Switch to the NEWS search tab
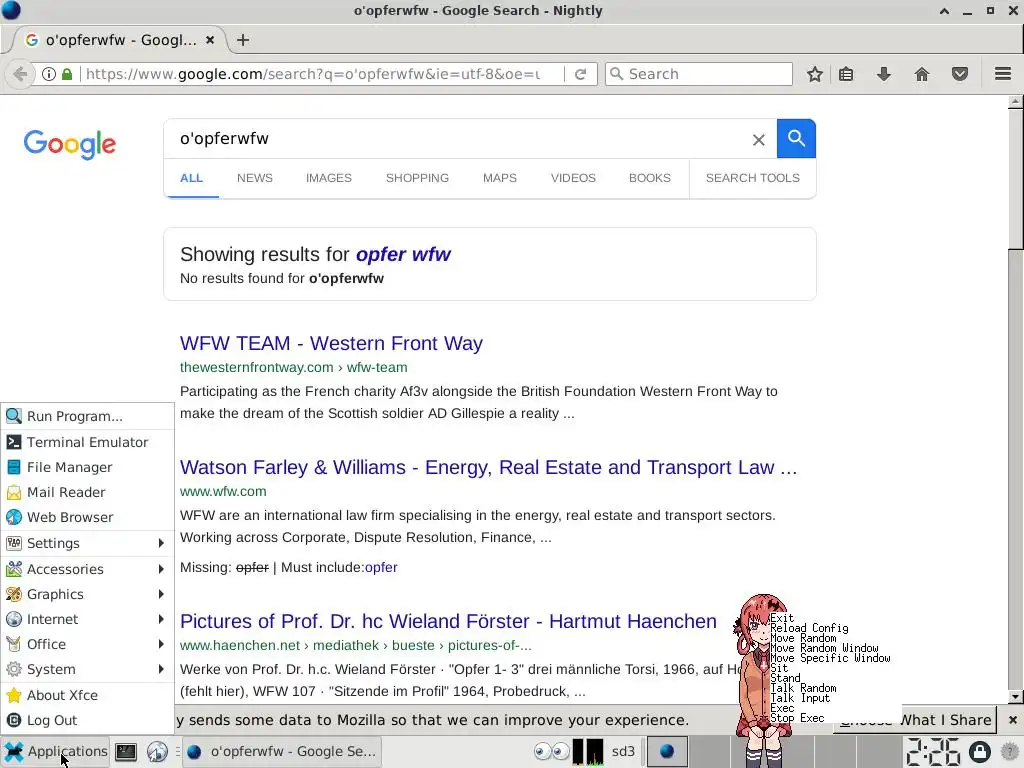The image size is (1024, 768). point(255,178)
